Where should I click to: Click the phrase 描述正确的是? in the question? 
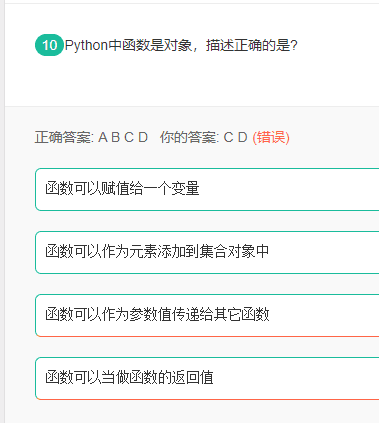pyautogui.click(x=252, y=45)
